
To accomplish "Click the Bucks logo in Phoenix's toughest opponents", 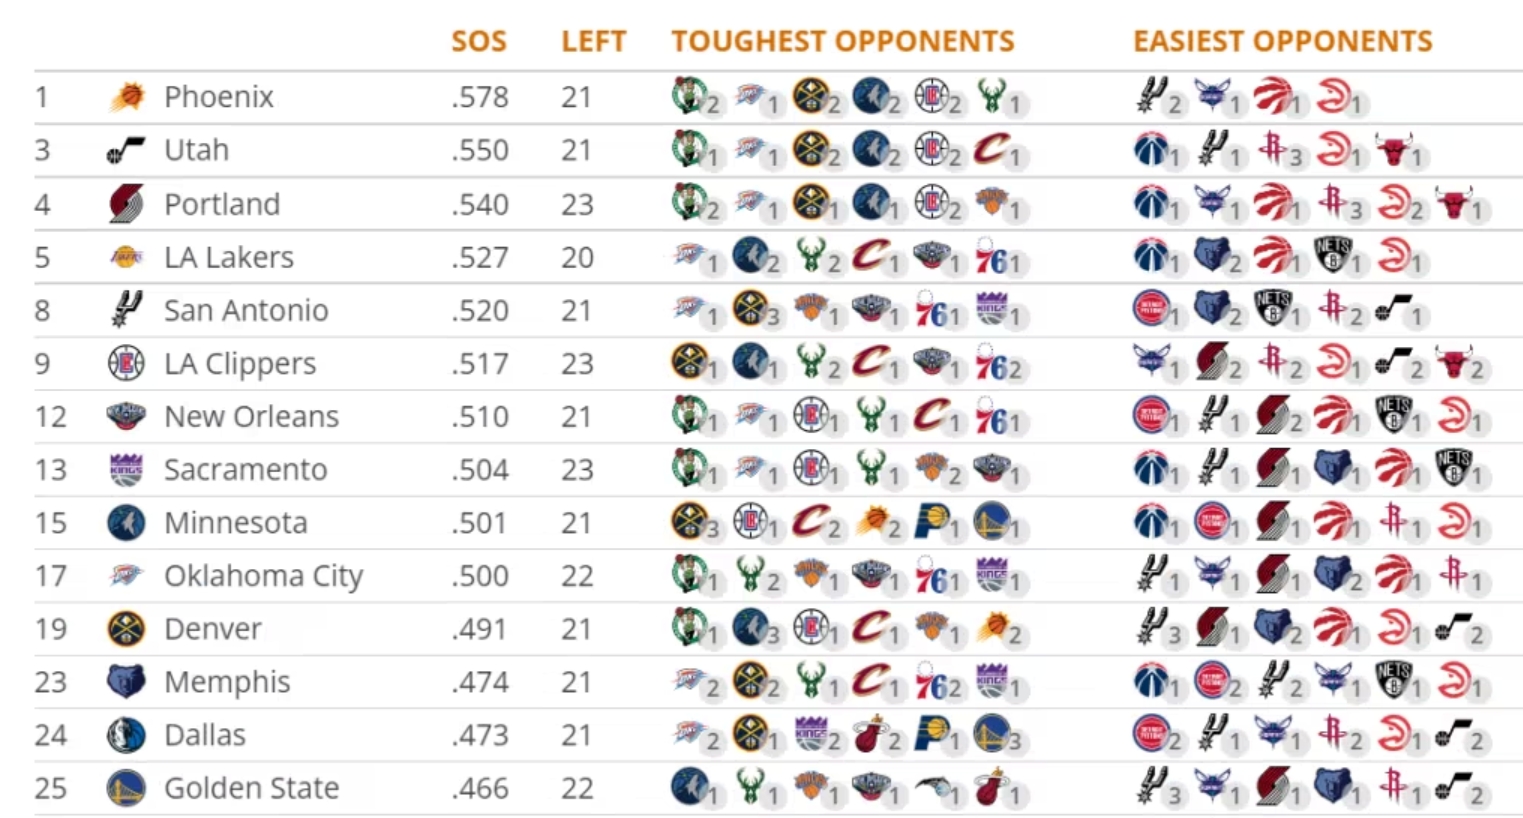I will (991, 96).
